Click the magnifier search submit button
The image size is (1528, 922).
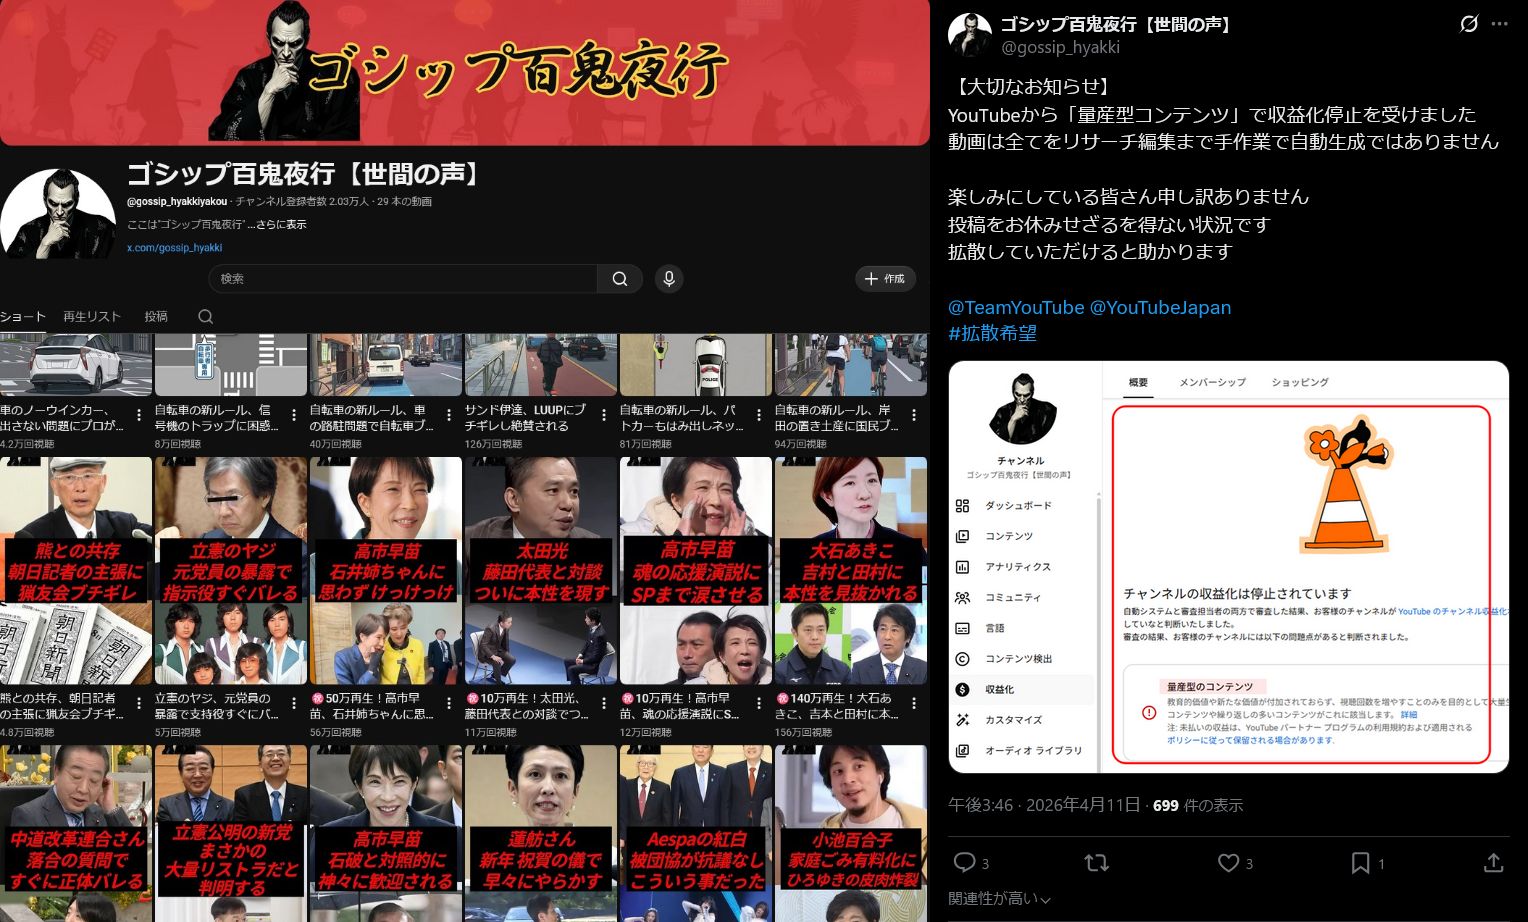[x=620, y=279]
